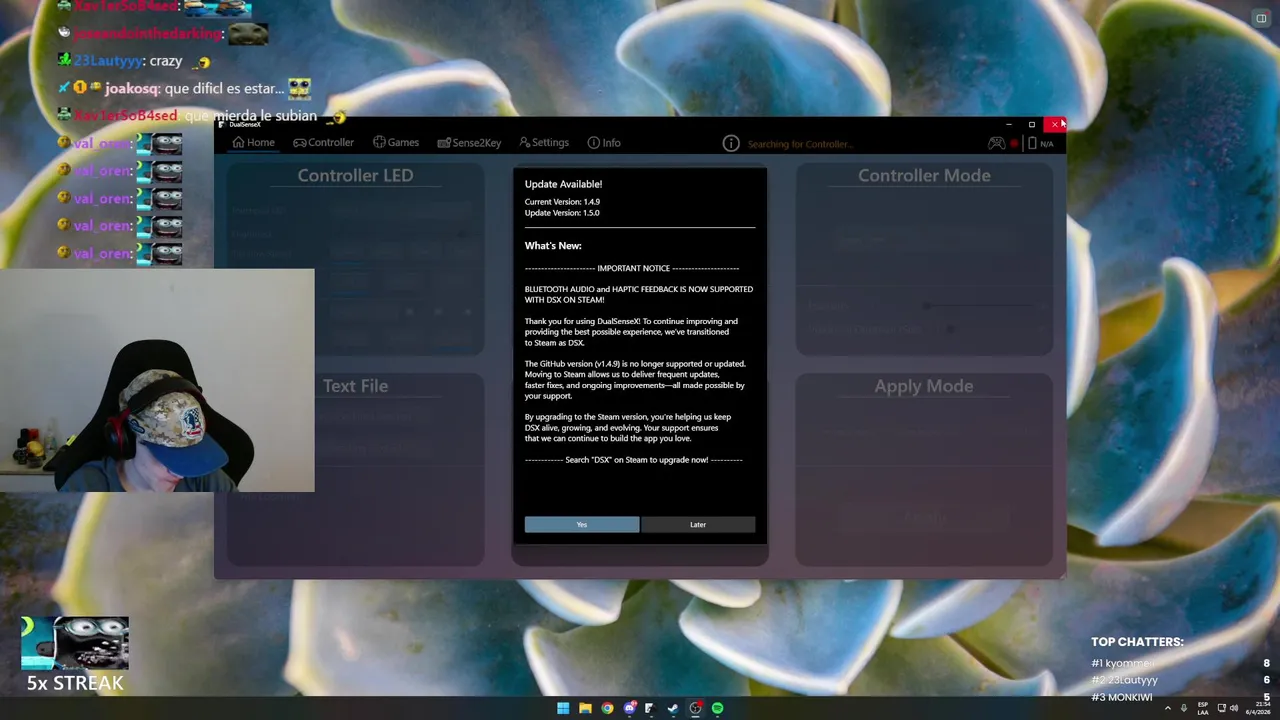Switch to the Controller tab
The height and width of the screenshot is (720, 1280).
[x=323, y=143]
